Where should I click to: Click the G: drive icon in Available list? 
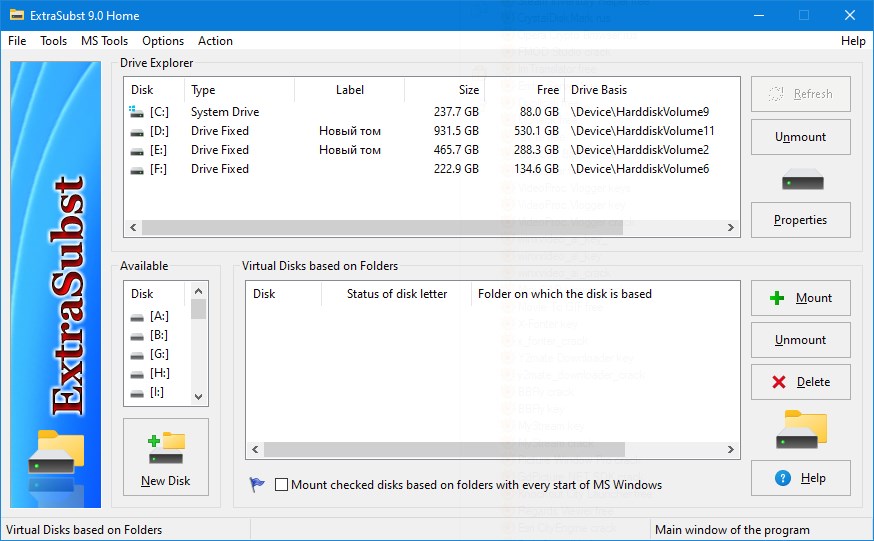tap(137, 355)
